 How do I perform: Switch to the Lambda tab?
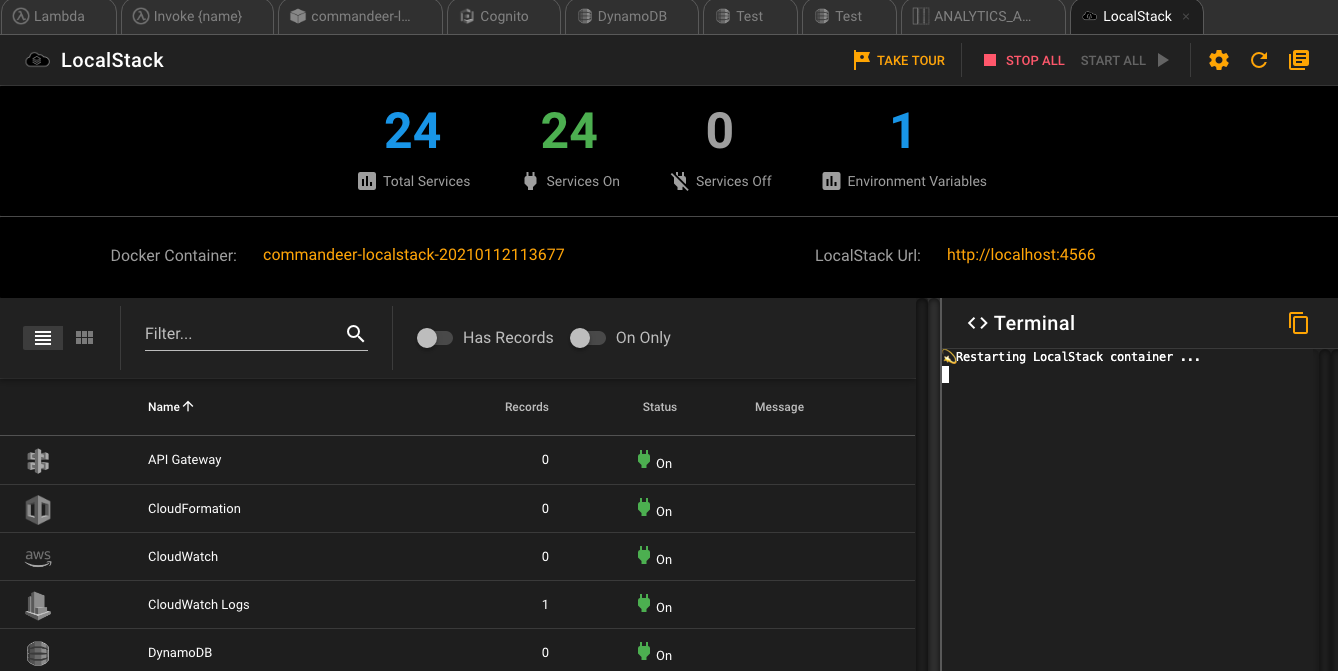pyautogui.click(x=59, y=17)
